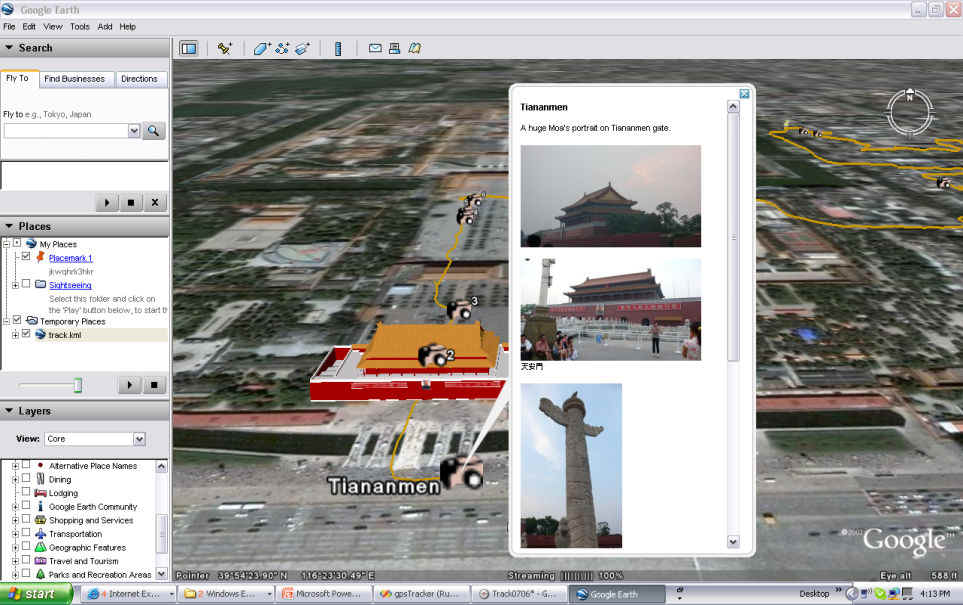Print the current view

click(394, 48)
